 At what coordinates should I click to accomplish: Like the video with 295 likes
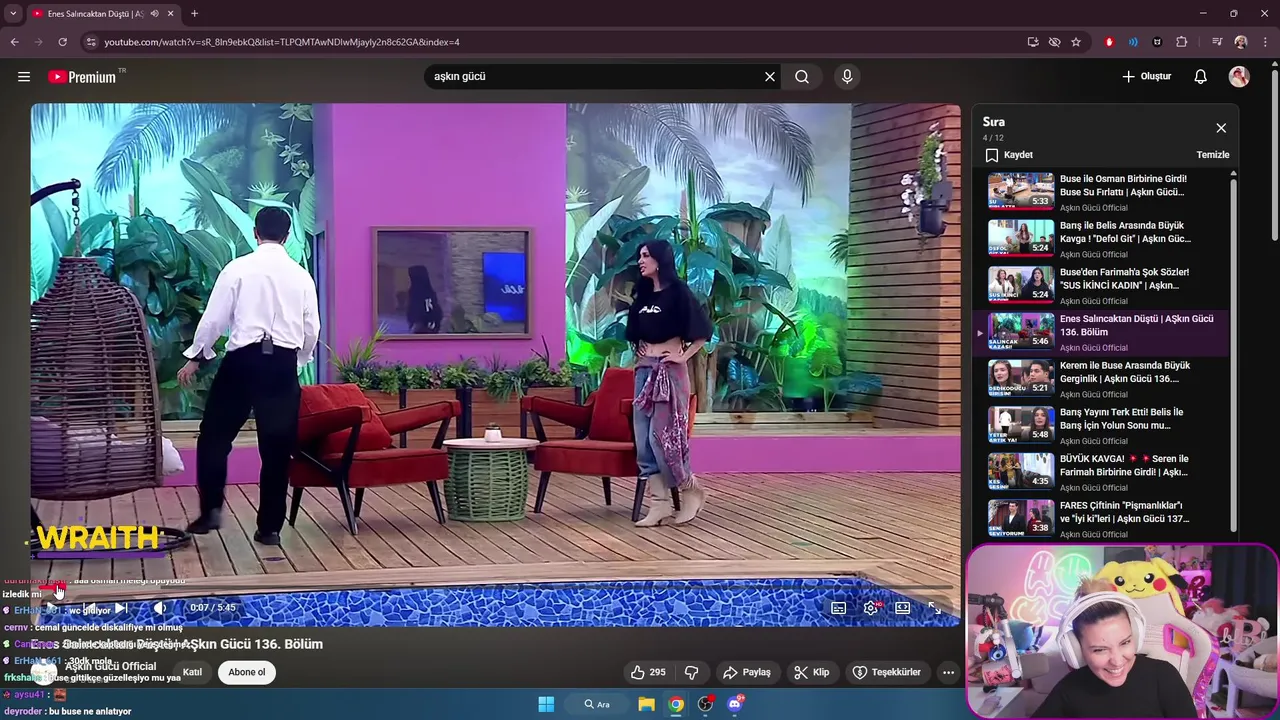[x=649, y=672]
